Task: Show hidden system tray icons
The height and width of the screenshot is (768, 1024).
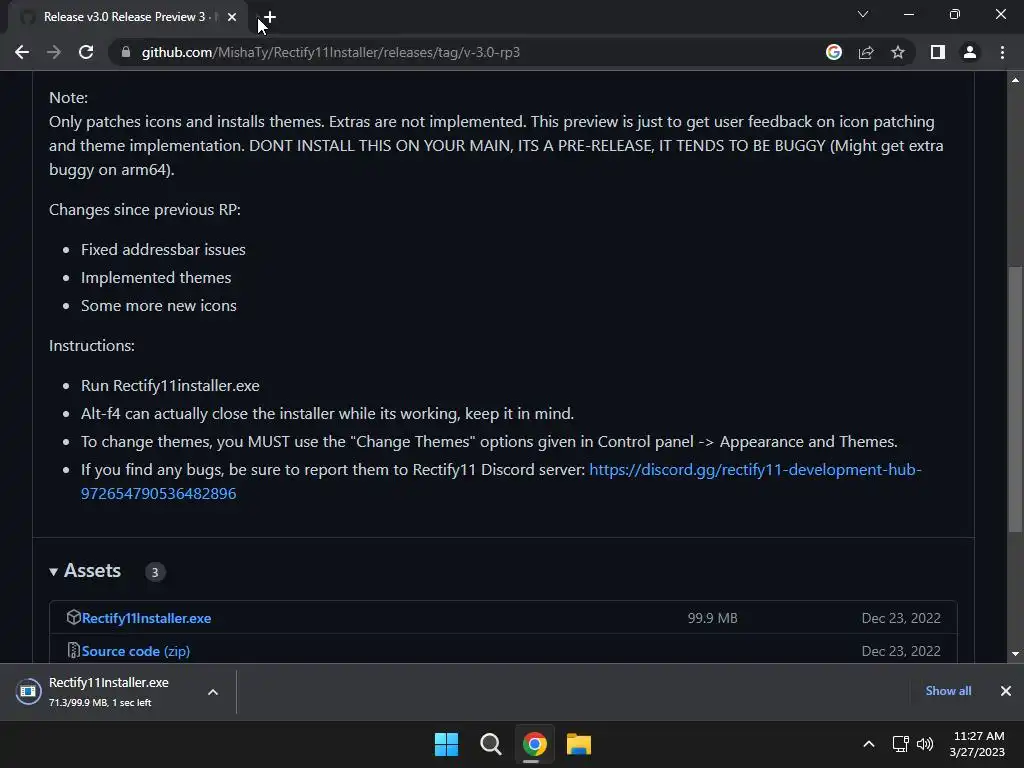Action: point(869,744)
